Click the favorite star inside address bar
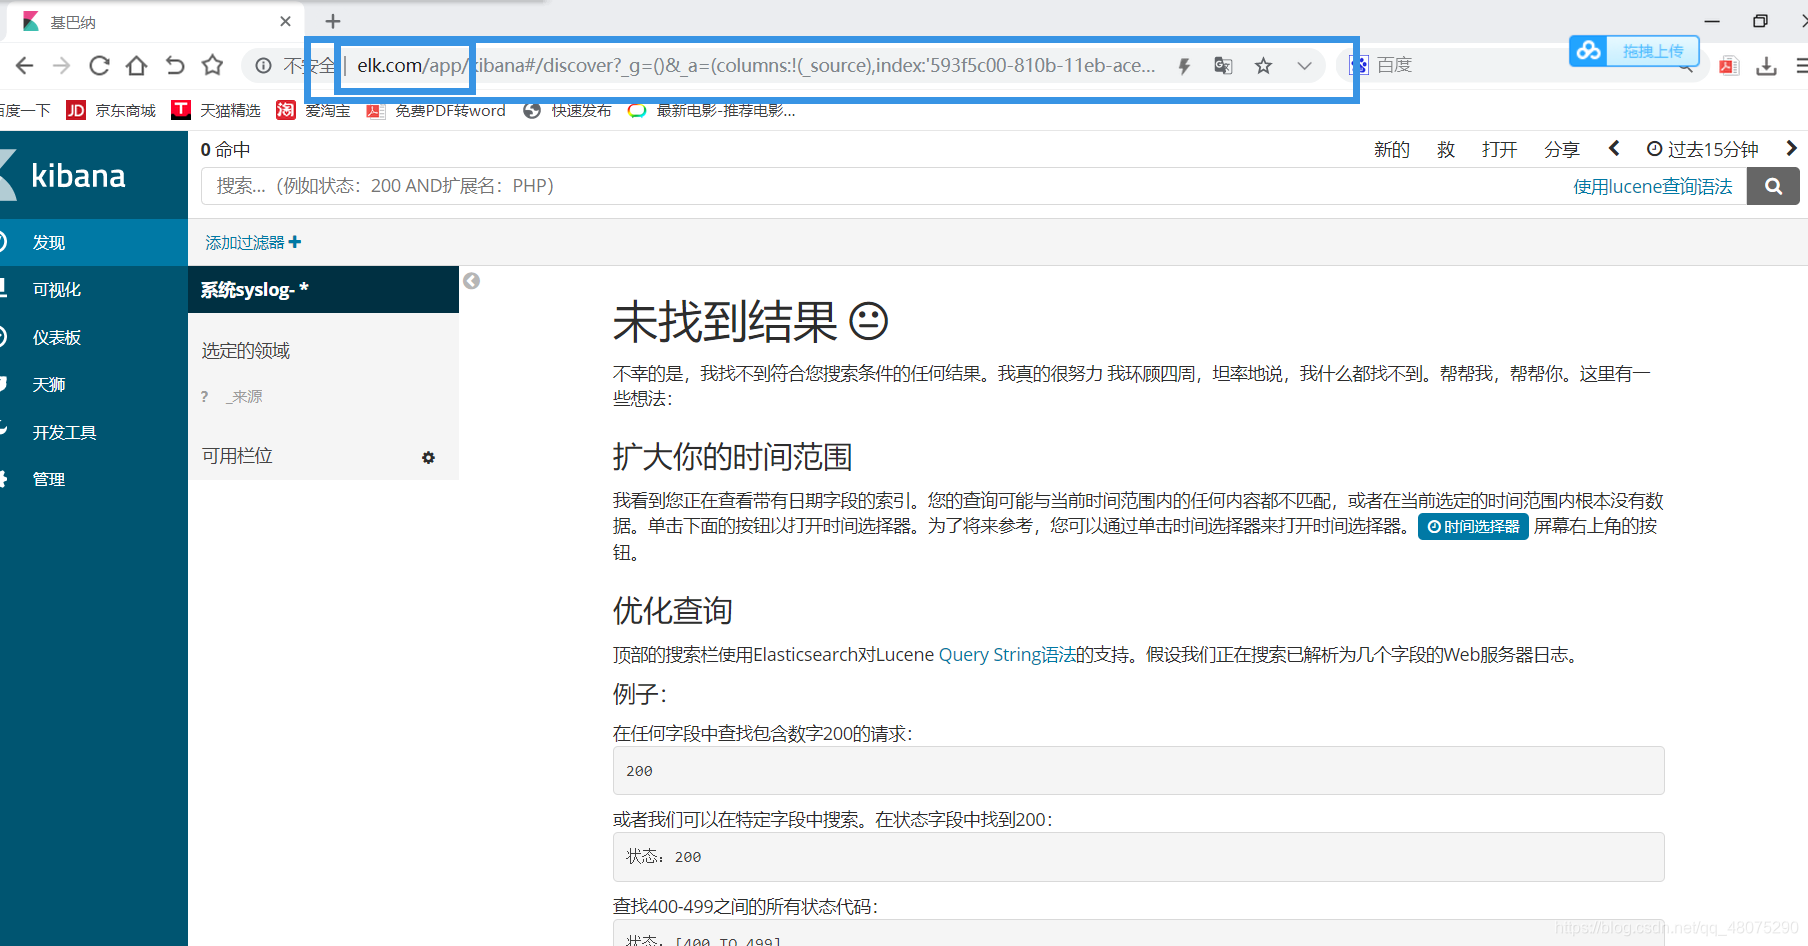The image size is (1808, 946). (x=1264, y=66)
